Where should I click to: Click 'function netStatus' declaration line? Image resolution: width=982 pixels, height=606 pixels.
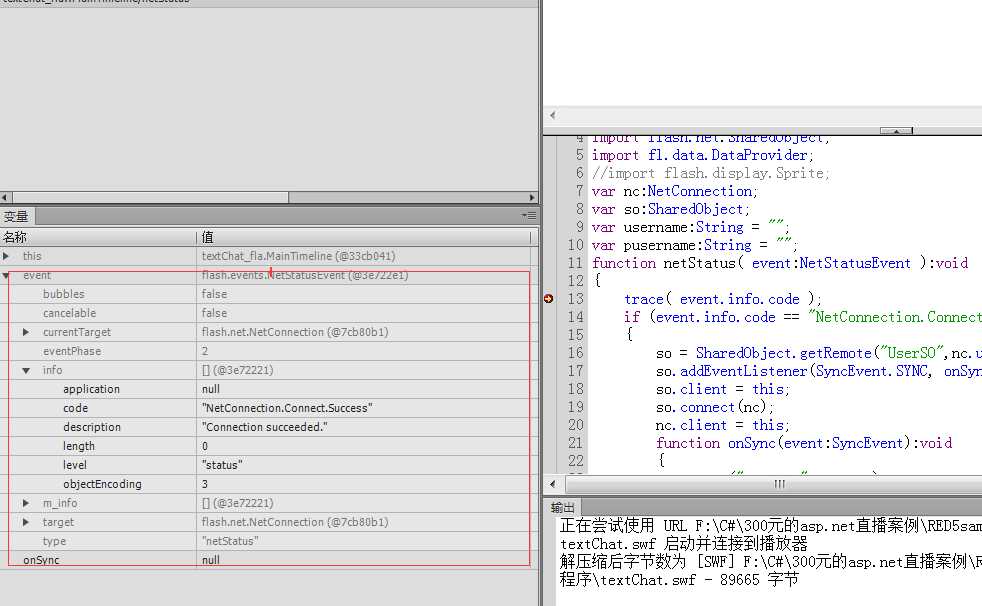(x=780, y=263)
